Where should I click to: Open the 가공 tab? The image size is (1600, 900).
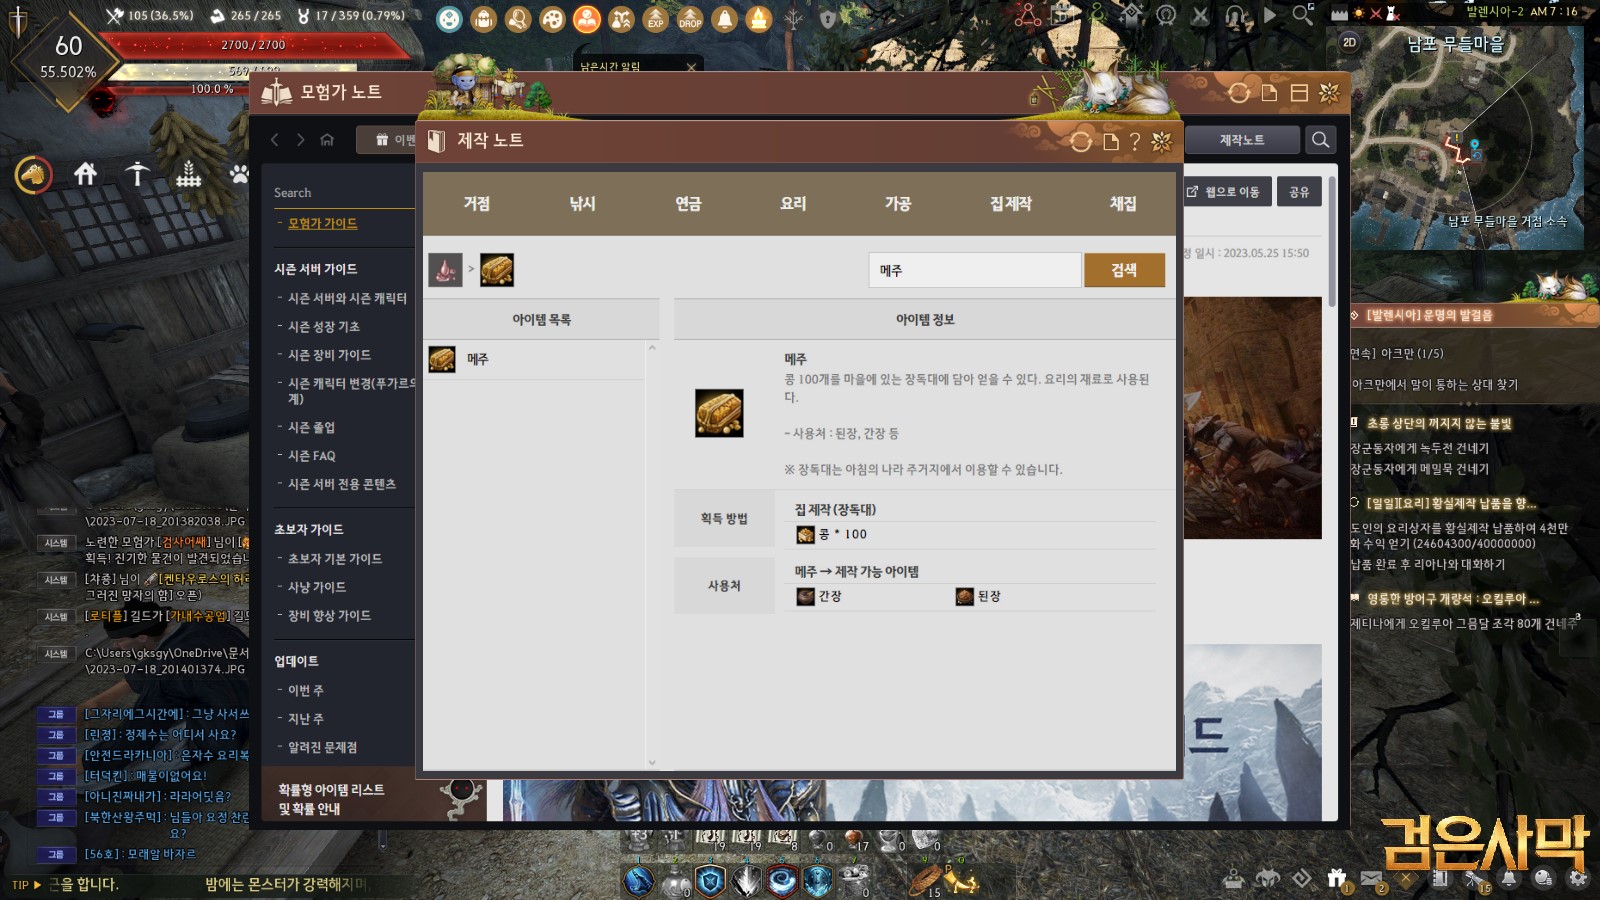tap(898, 203)
